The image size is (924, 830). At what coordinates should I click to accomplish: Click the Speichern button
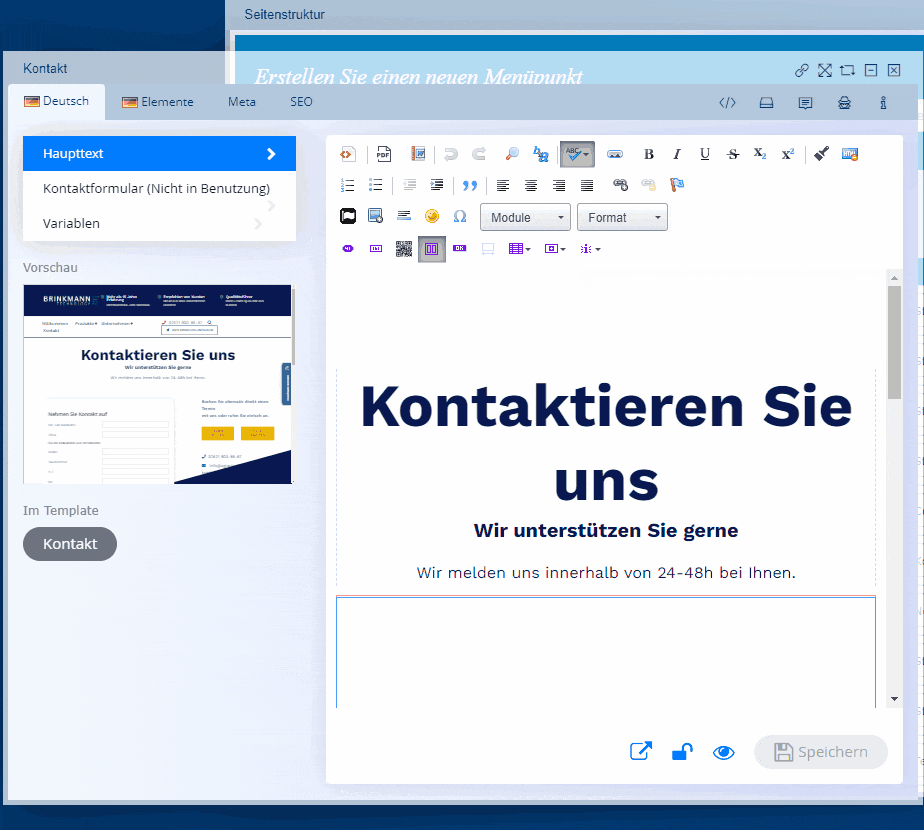coord(820,752)
